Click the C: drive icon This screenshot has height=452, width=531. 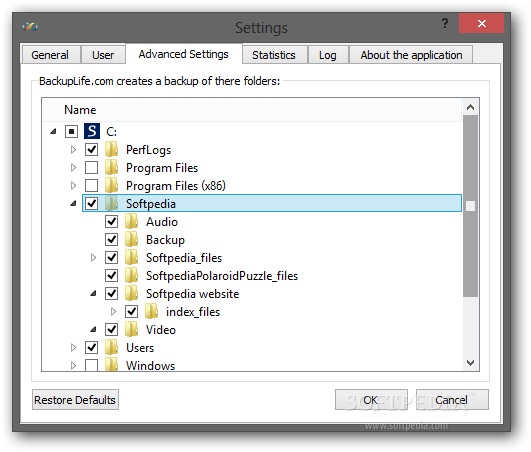(92, 131)
